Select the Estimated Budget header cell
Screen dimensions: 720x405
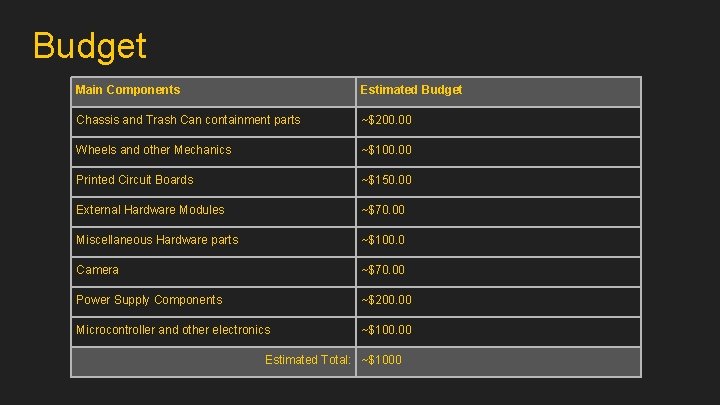point(411,90)
